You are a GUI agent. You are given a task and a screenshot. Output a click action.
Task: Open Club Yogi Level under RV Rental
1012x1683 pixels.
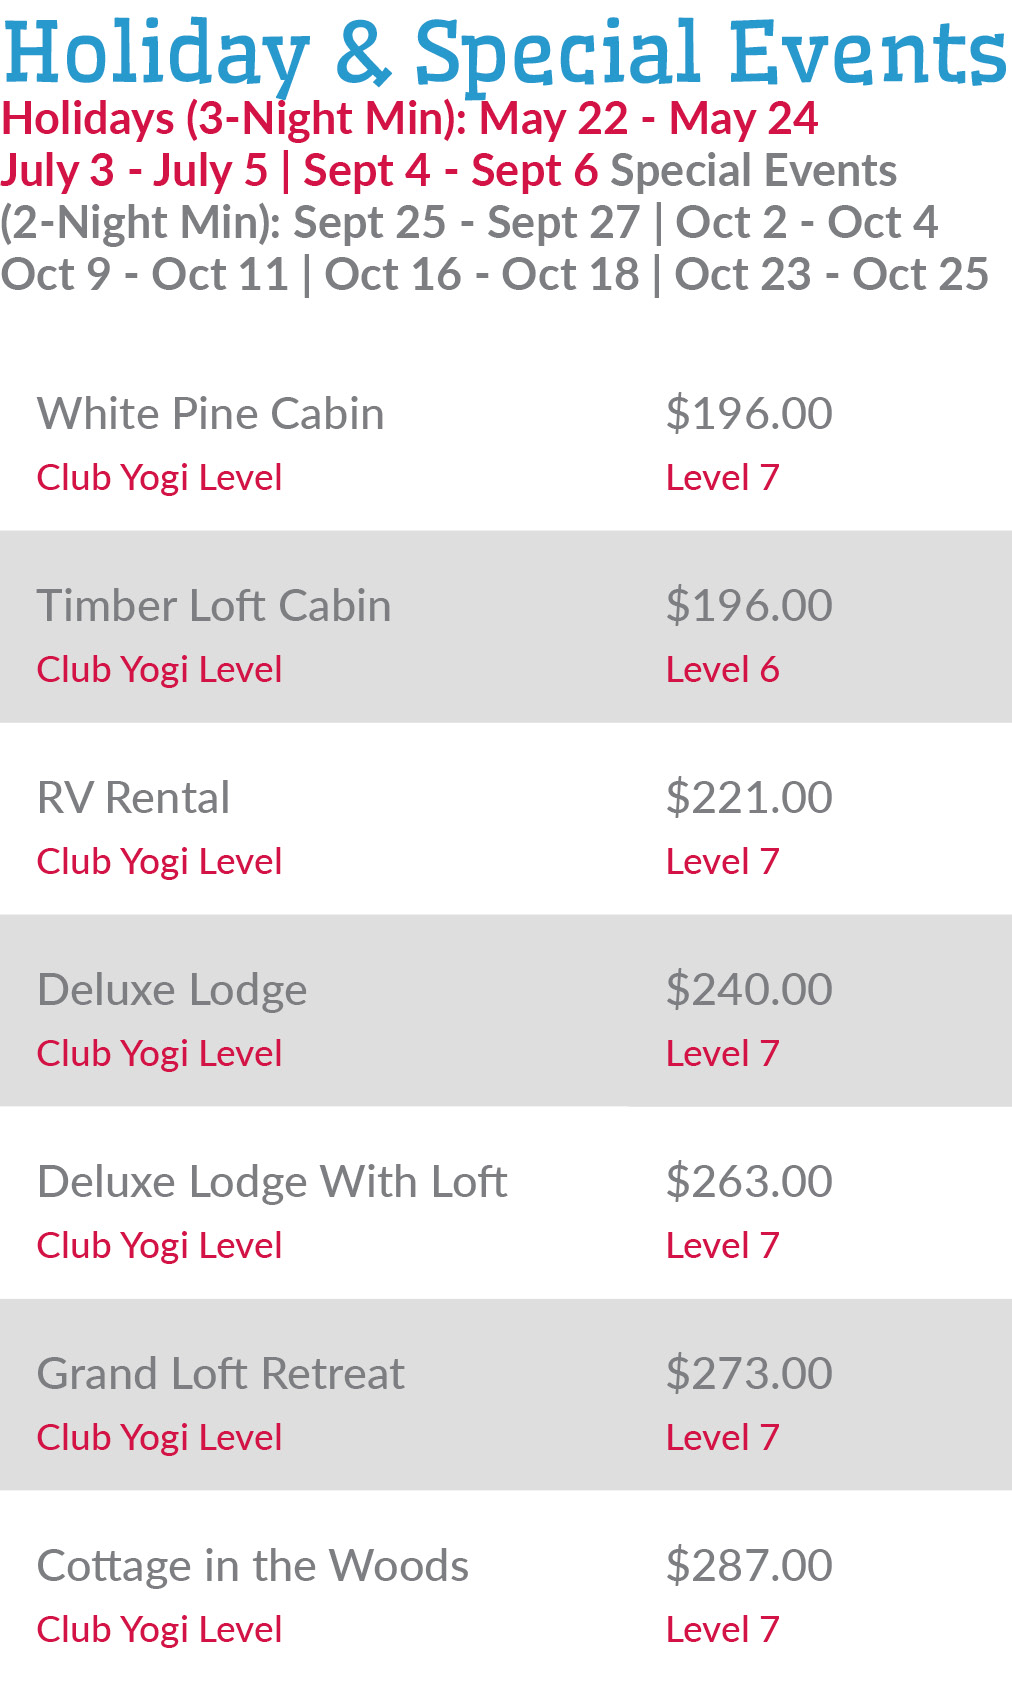coord(159,862)
